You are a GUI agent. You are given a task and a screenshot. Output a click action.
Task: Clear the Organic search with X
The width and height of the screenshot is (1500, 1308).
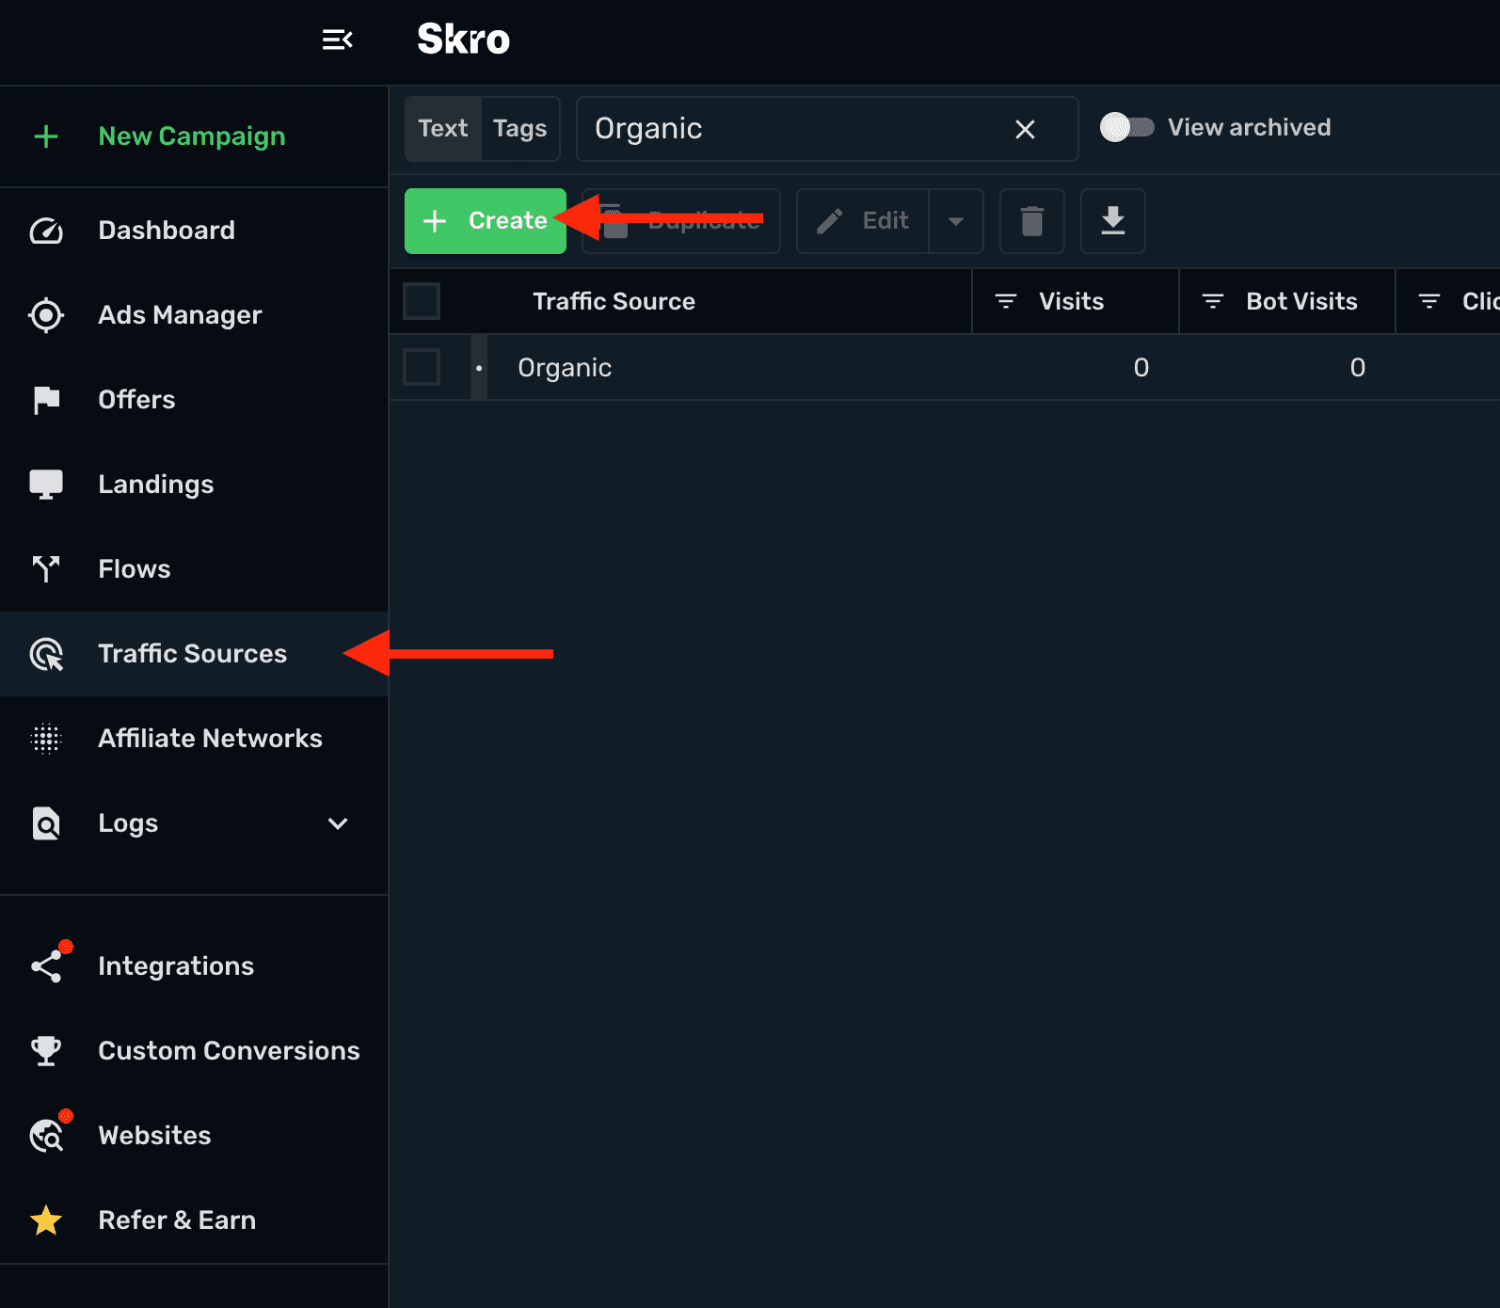(x=1025, y=129)
